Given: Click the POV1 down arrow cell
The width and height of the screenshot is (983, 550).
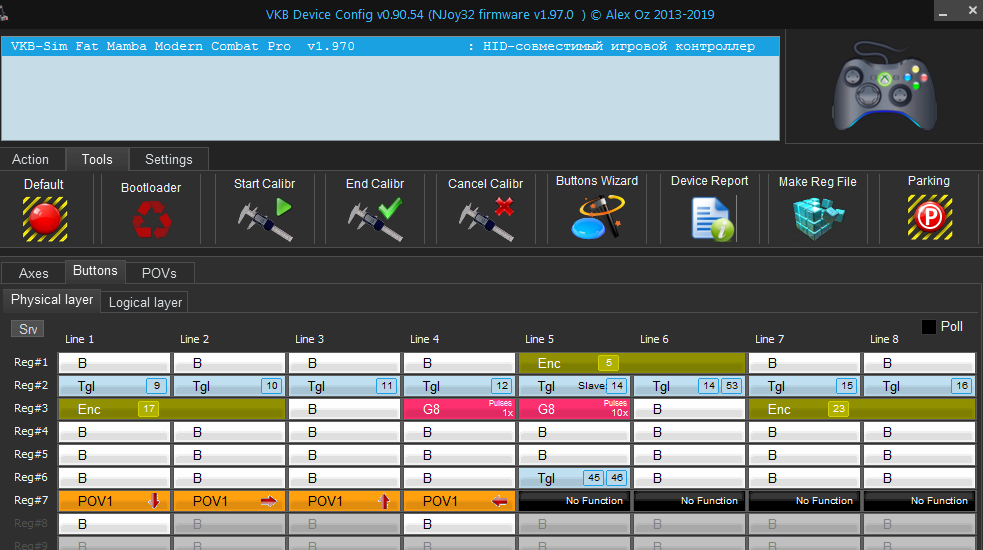Looking at the screenshot, I should click(x=115, y=501).
